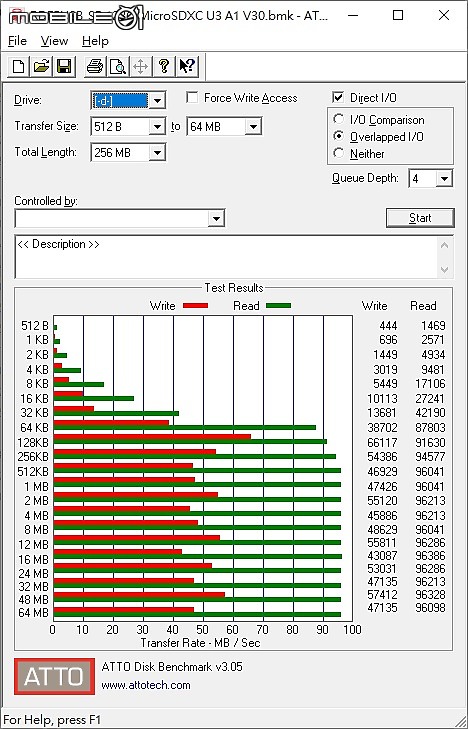
Task: Click the status bar help text
Action: pos(52,720)
